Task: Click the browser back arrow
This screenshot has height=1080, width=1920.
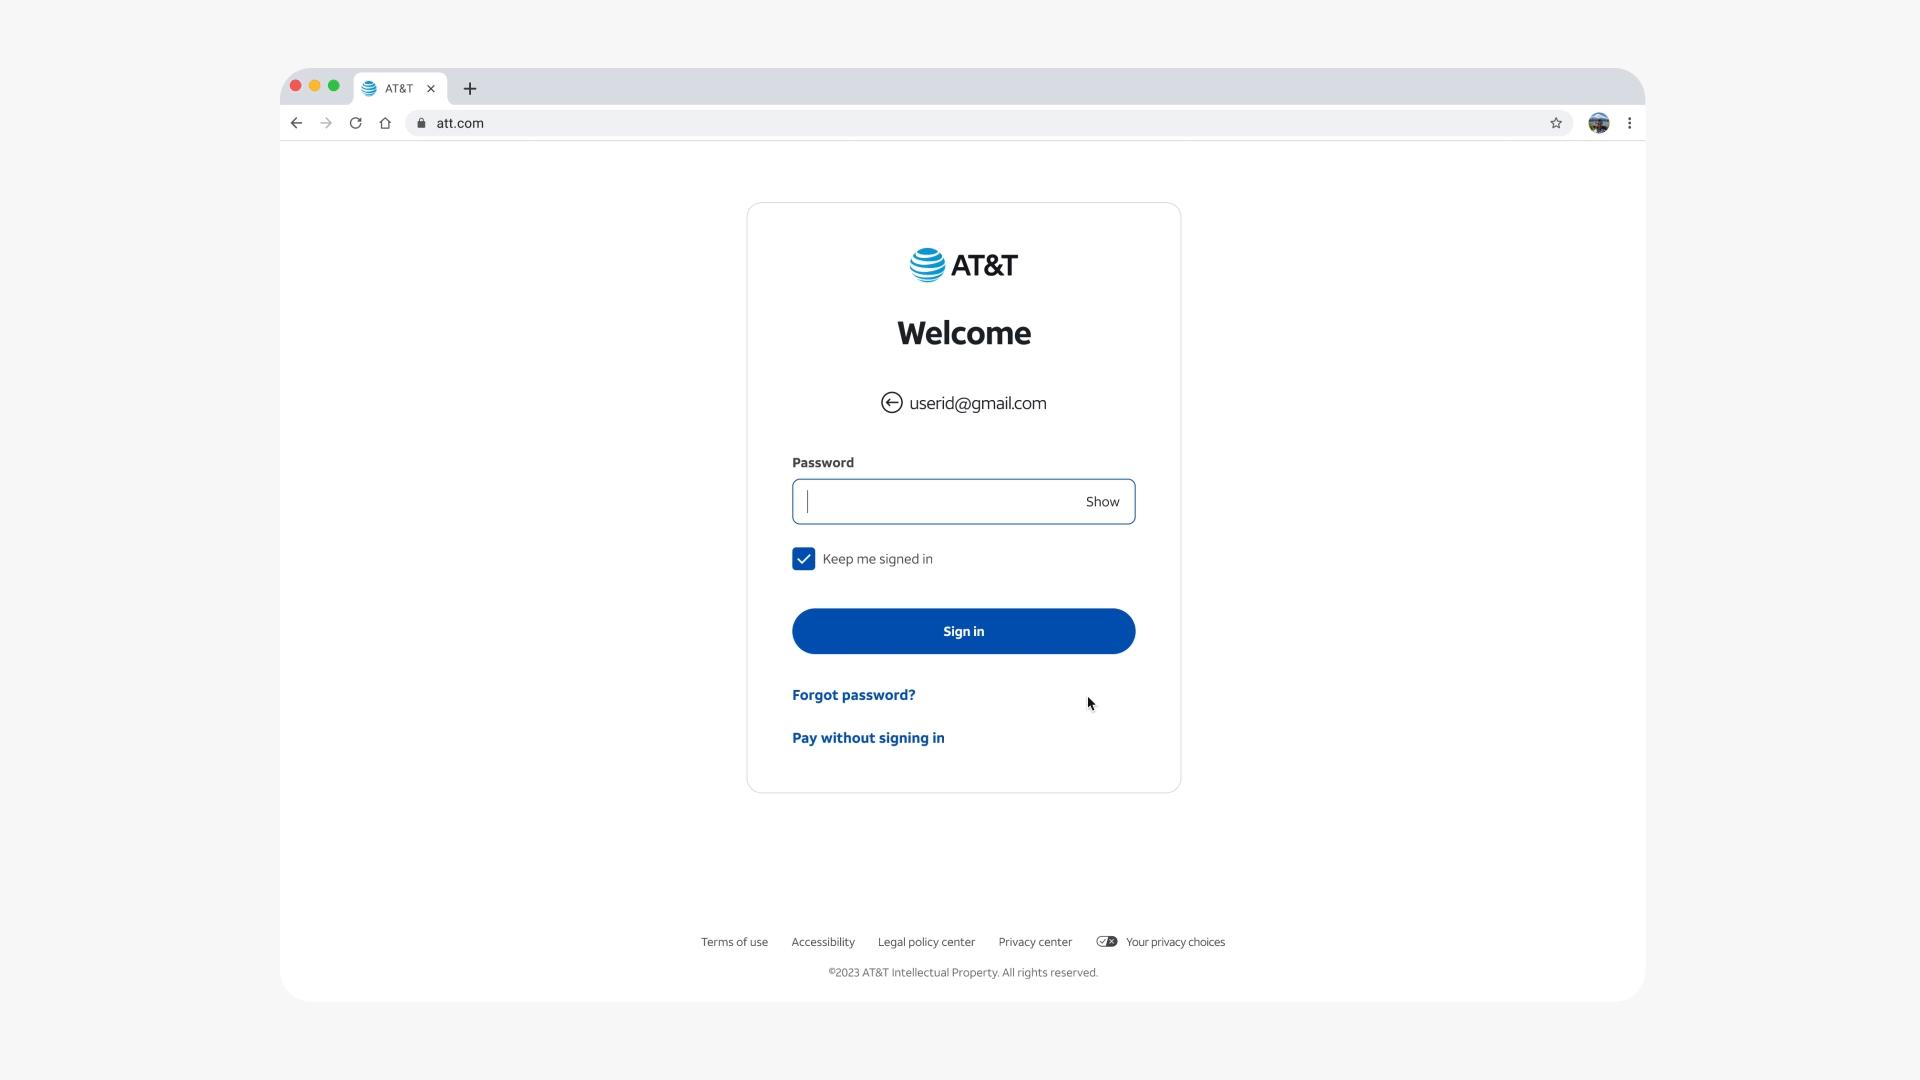Action: point(296,123)
